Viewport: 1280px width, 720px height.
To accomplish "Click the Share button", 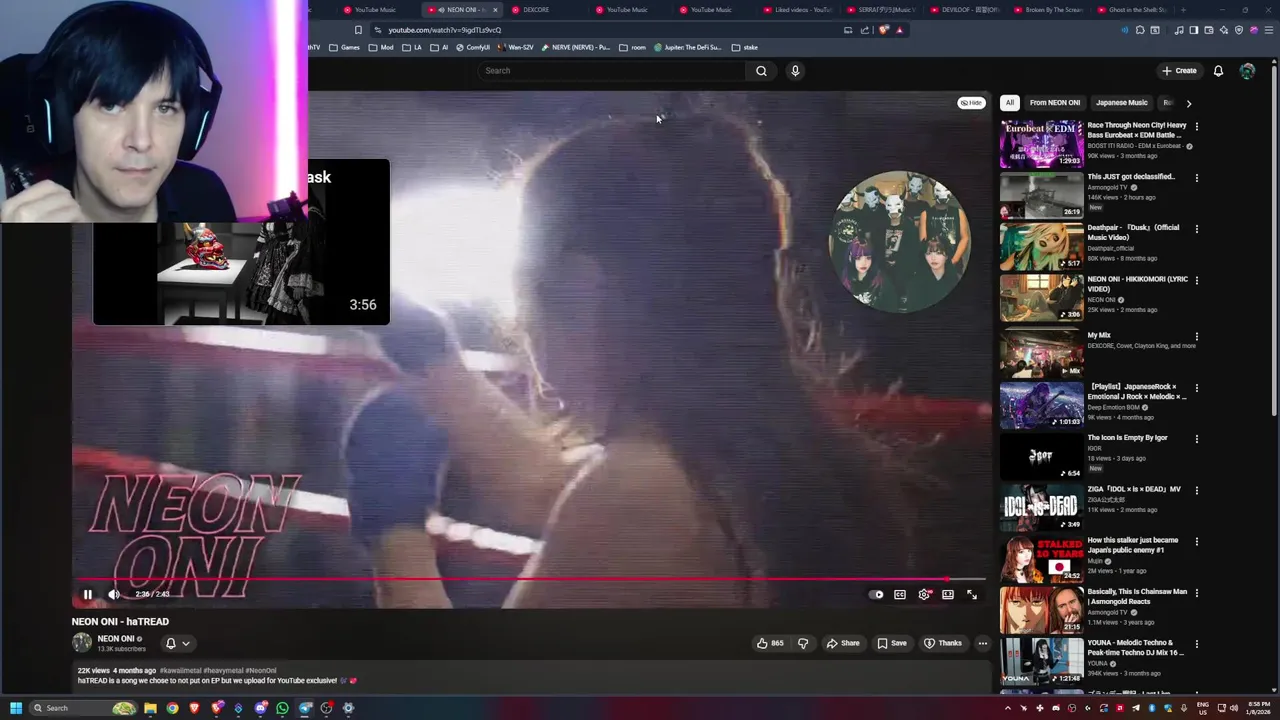I will pyautogui.click(x=843, y=643).
